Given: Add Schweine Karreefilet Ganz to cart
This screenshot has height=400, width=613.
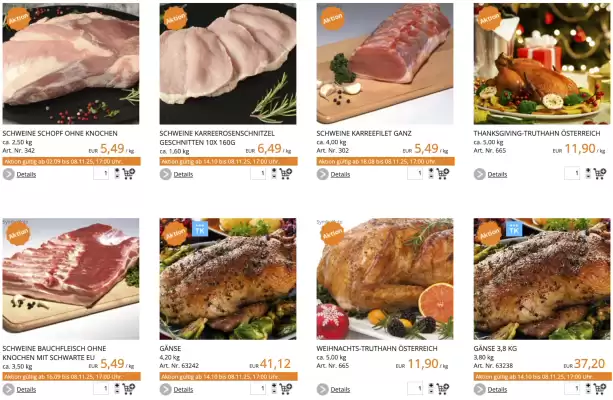Looking at the screenshot, I should click(443, 174).
